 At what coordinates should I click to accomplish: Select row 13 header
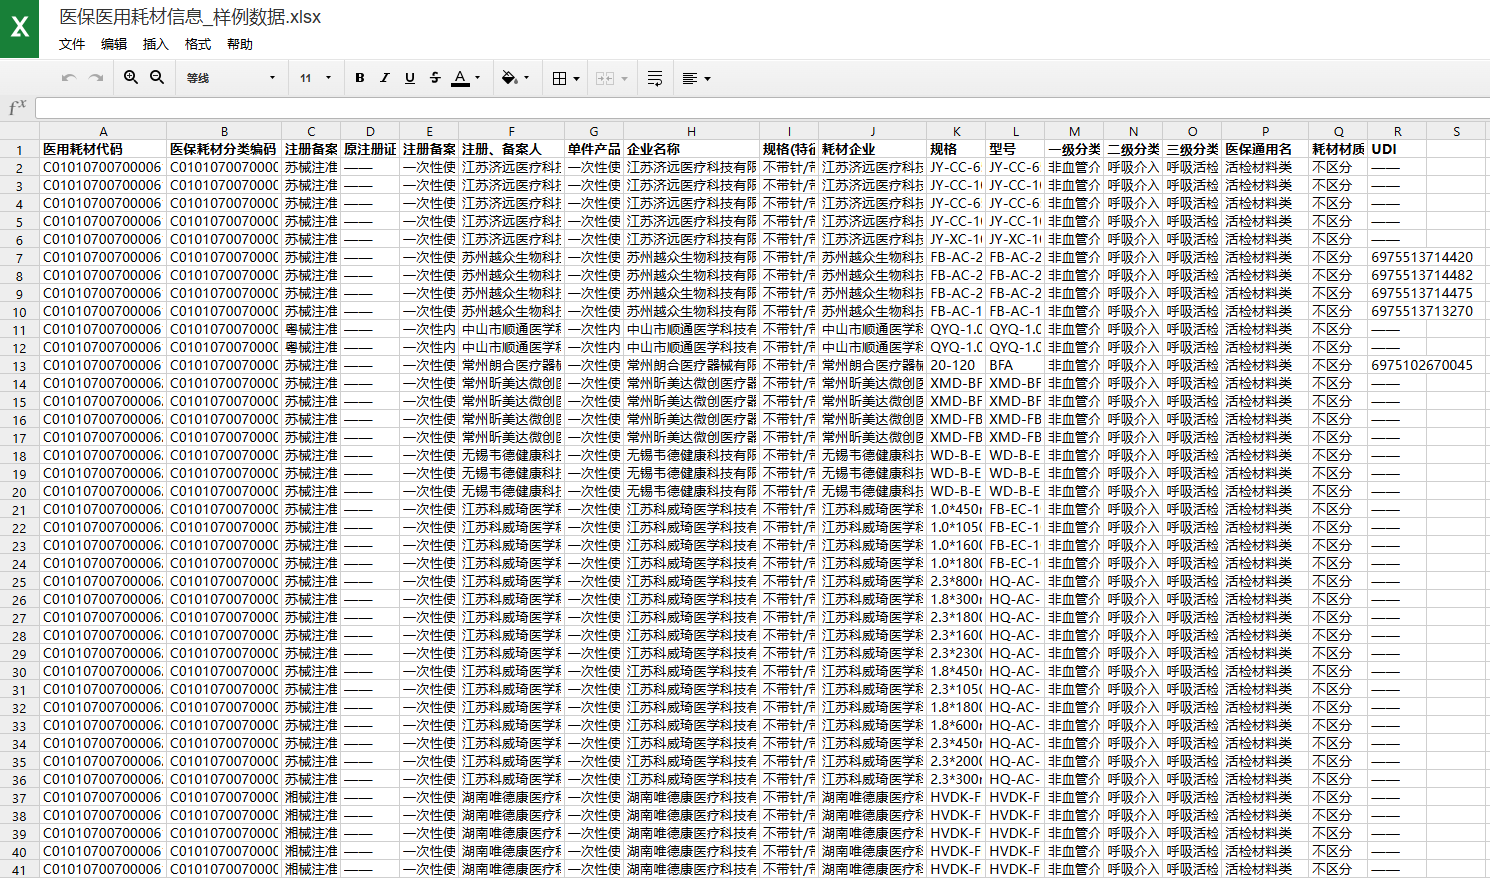[x=19, y=366]
